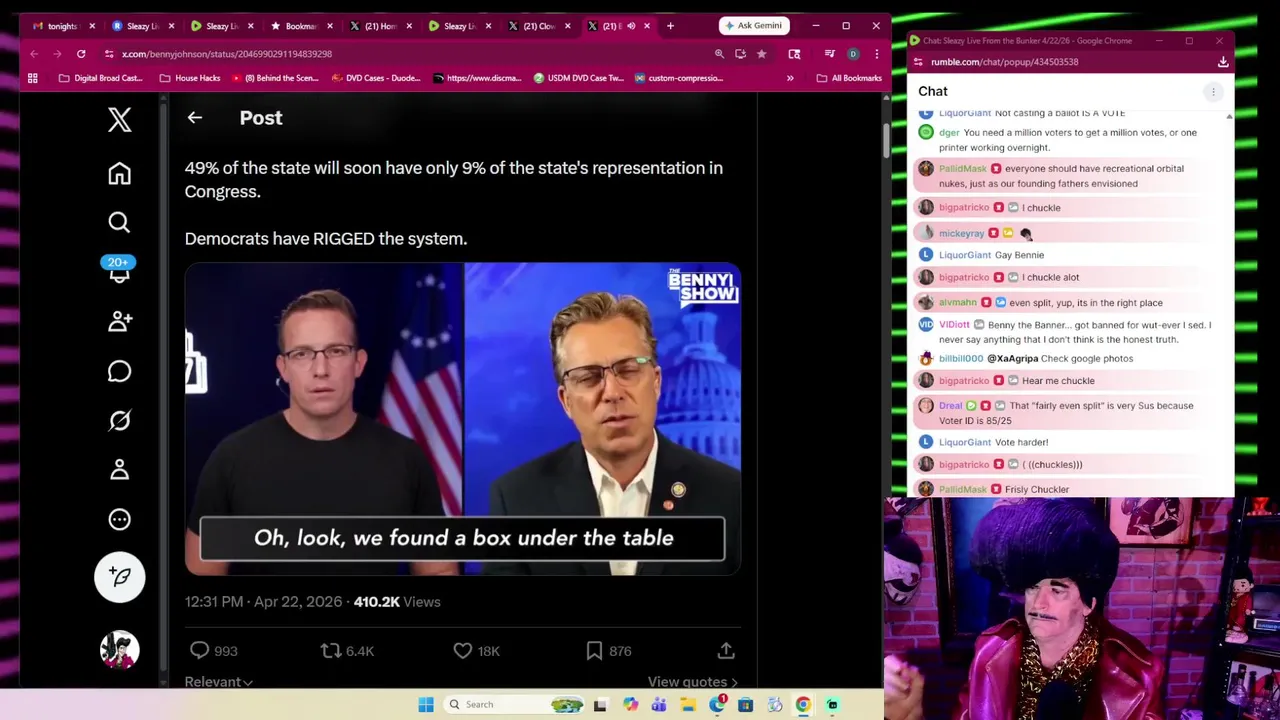Expand hidden bookmarks overflow chevron
Screen dimensions: 1280x720
[x=790, y=78]
